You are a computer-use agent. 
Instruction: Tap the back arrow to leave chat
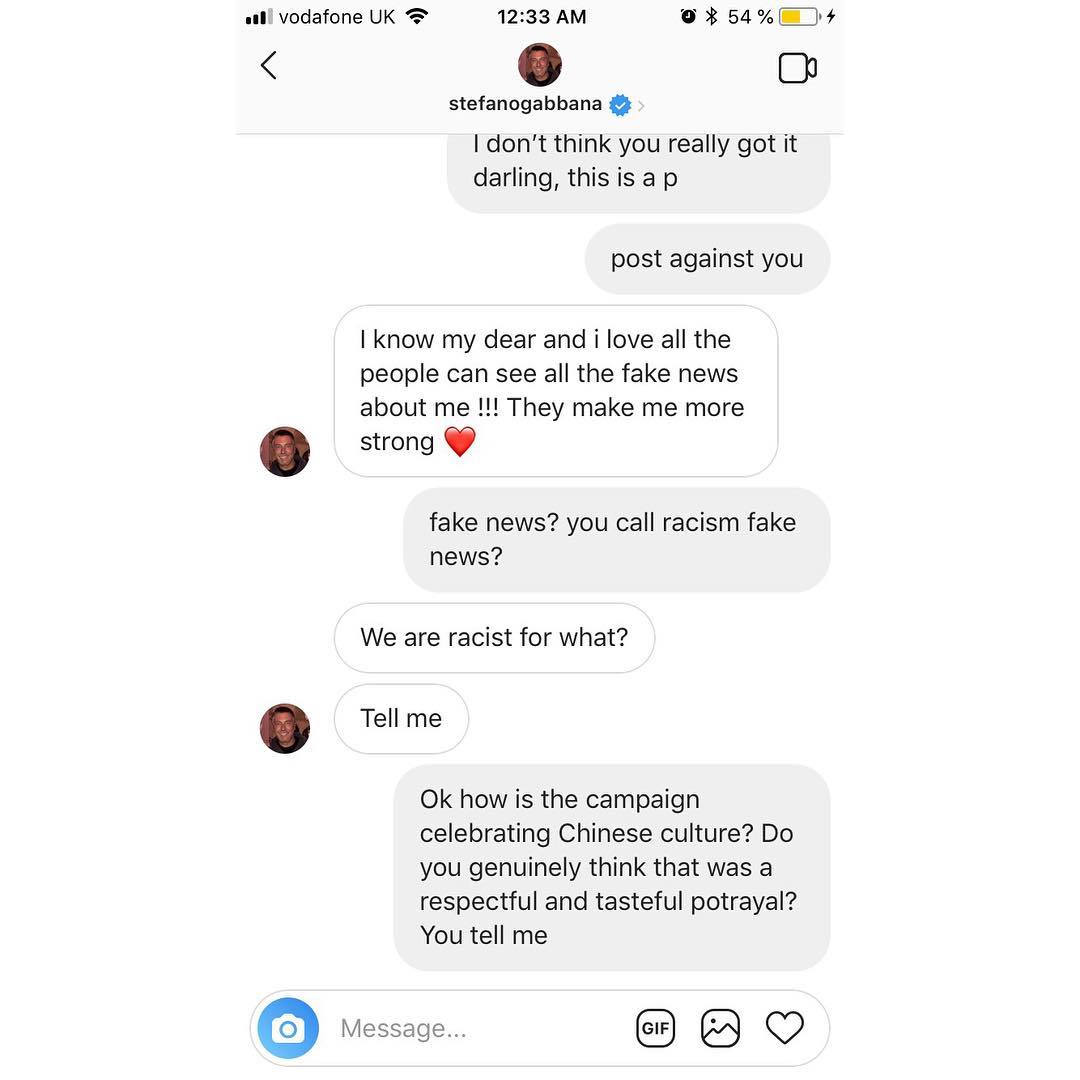pos(269,66)
